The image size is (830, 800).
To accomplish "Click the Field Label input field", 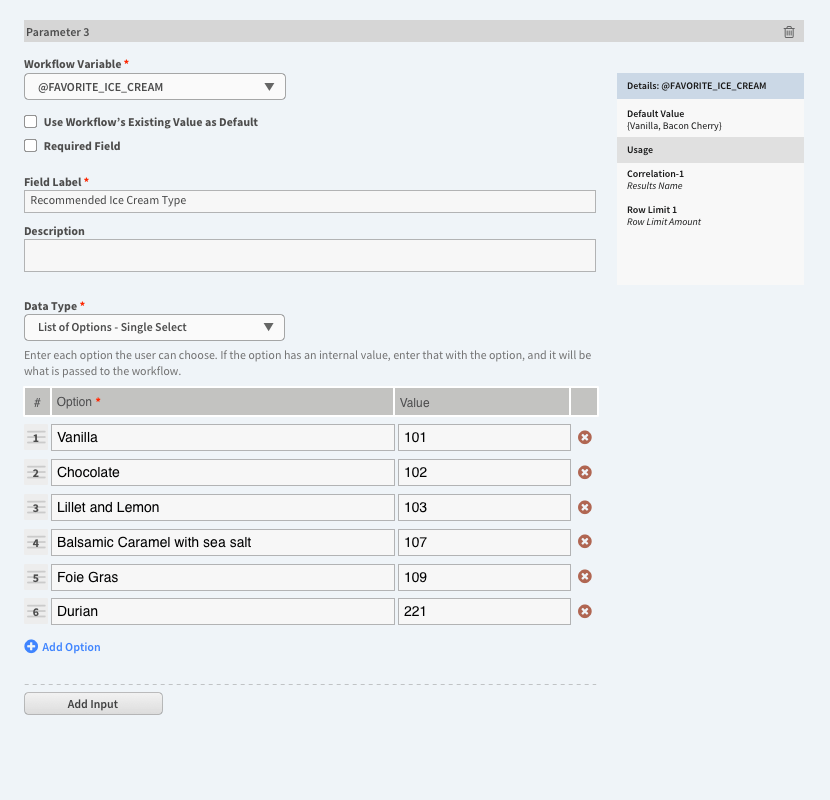I will [x=310, y=201].
